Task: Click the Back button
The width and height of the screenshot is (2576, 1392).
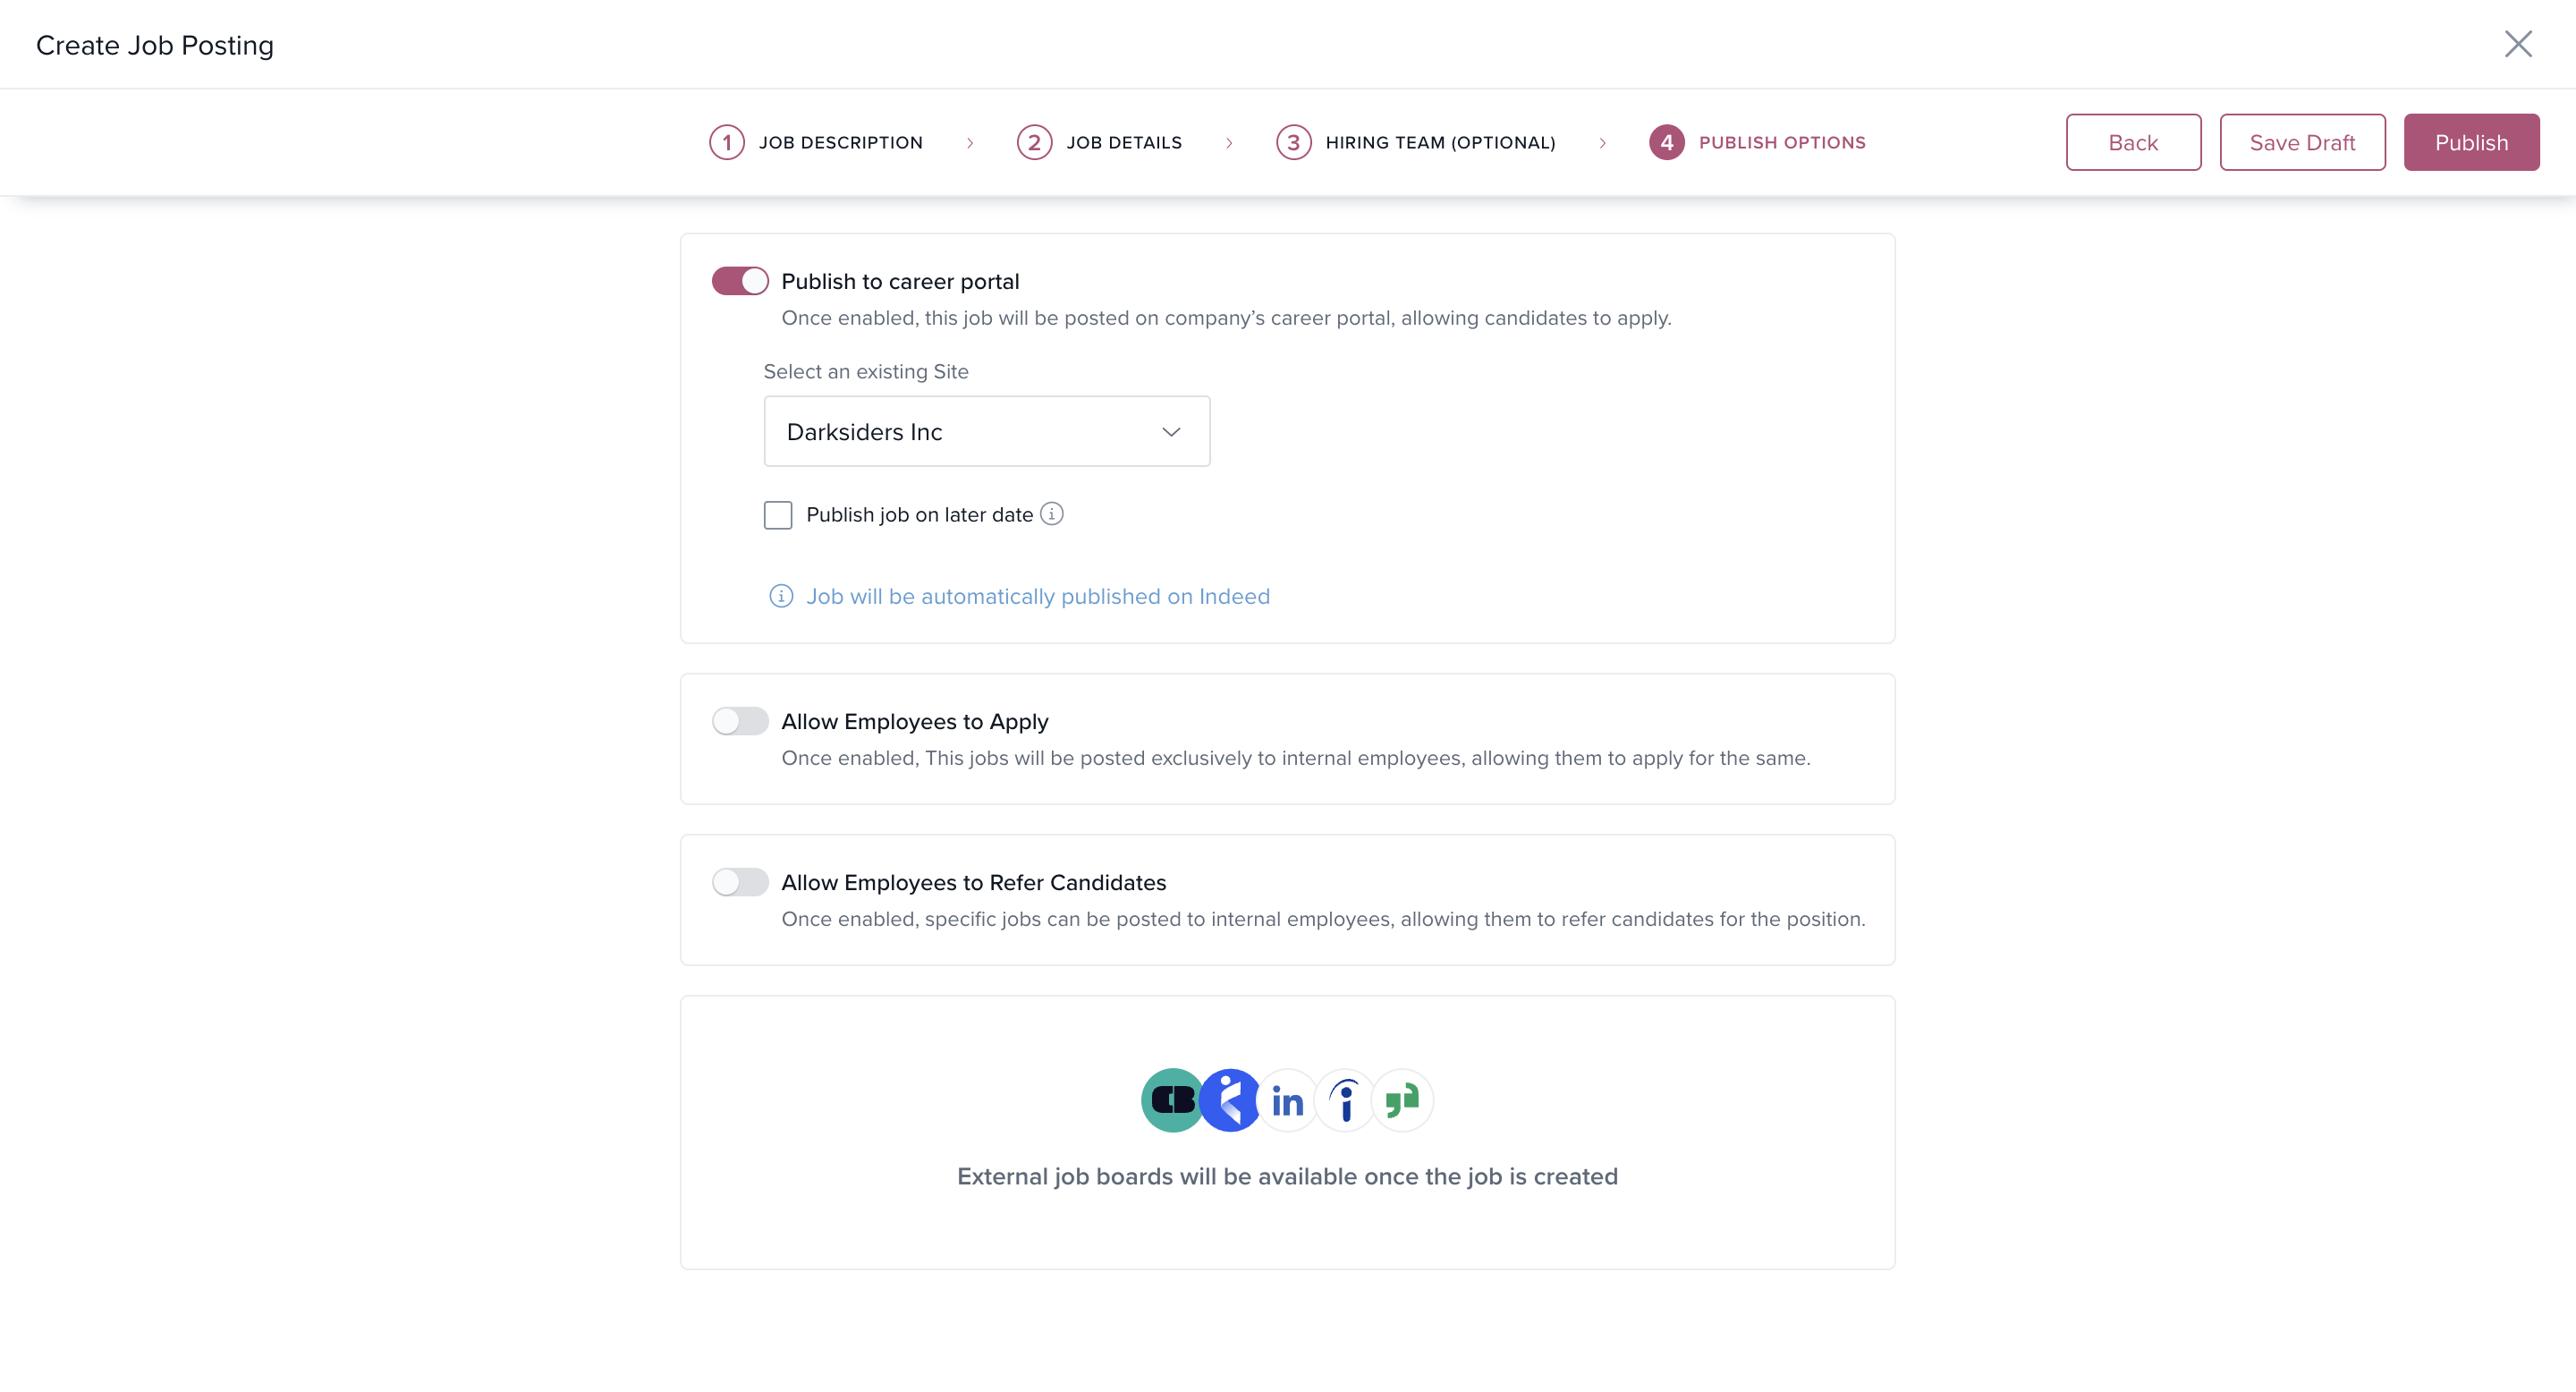Action: point(2133,142)
